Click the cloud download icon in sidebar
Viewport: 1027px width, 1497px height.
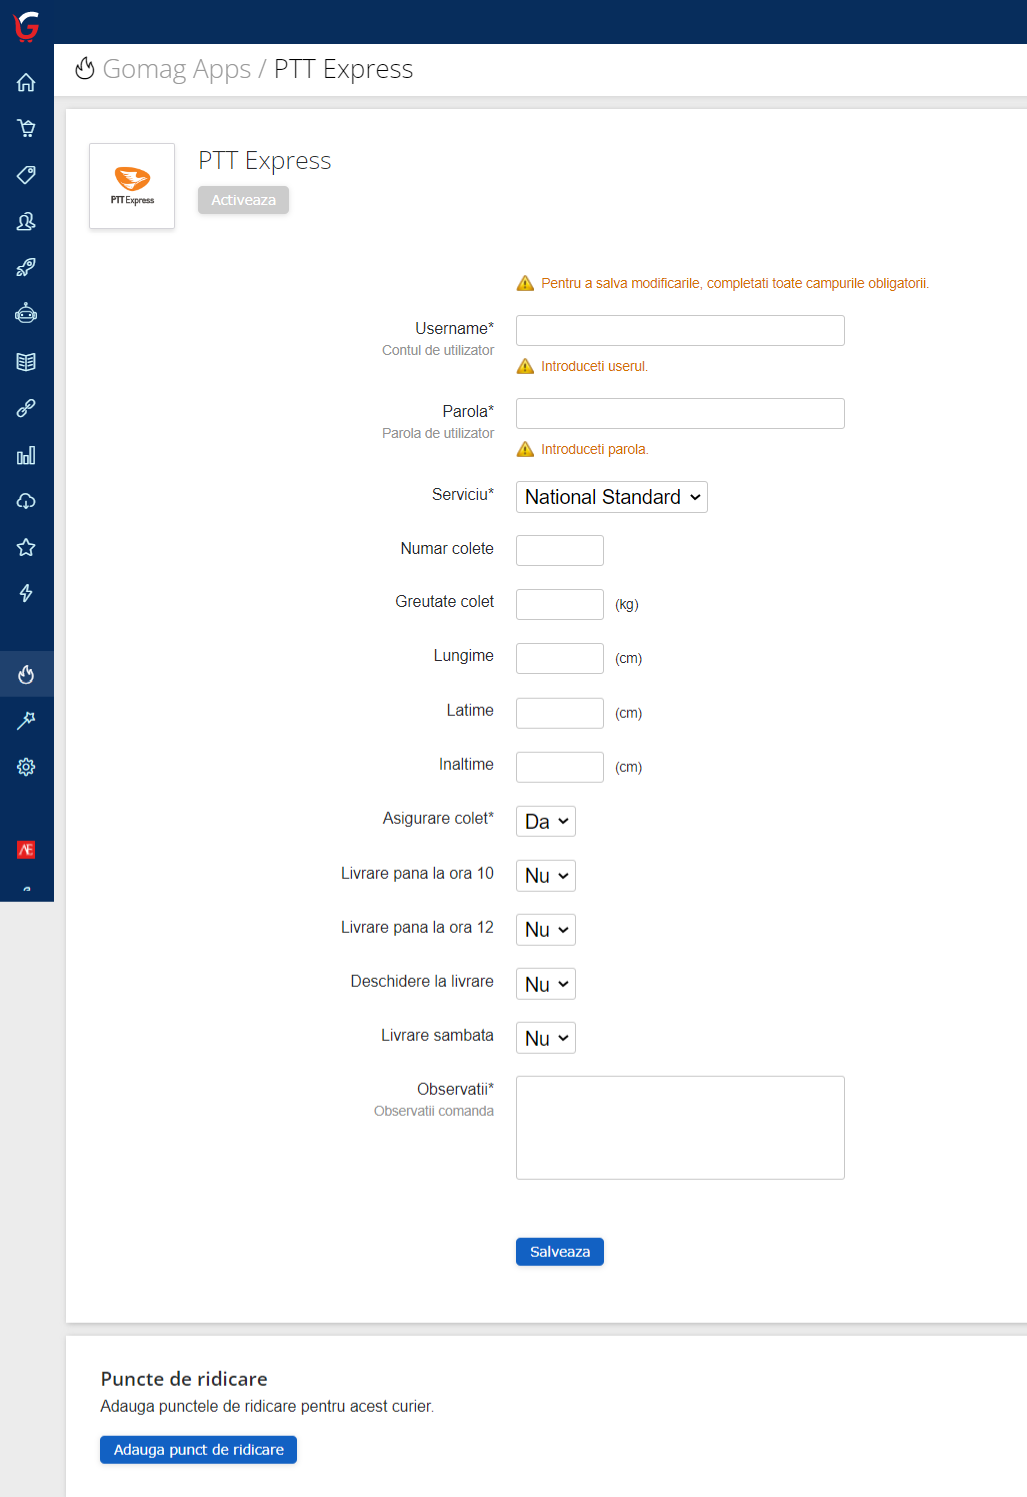pos(26,501)
